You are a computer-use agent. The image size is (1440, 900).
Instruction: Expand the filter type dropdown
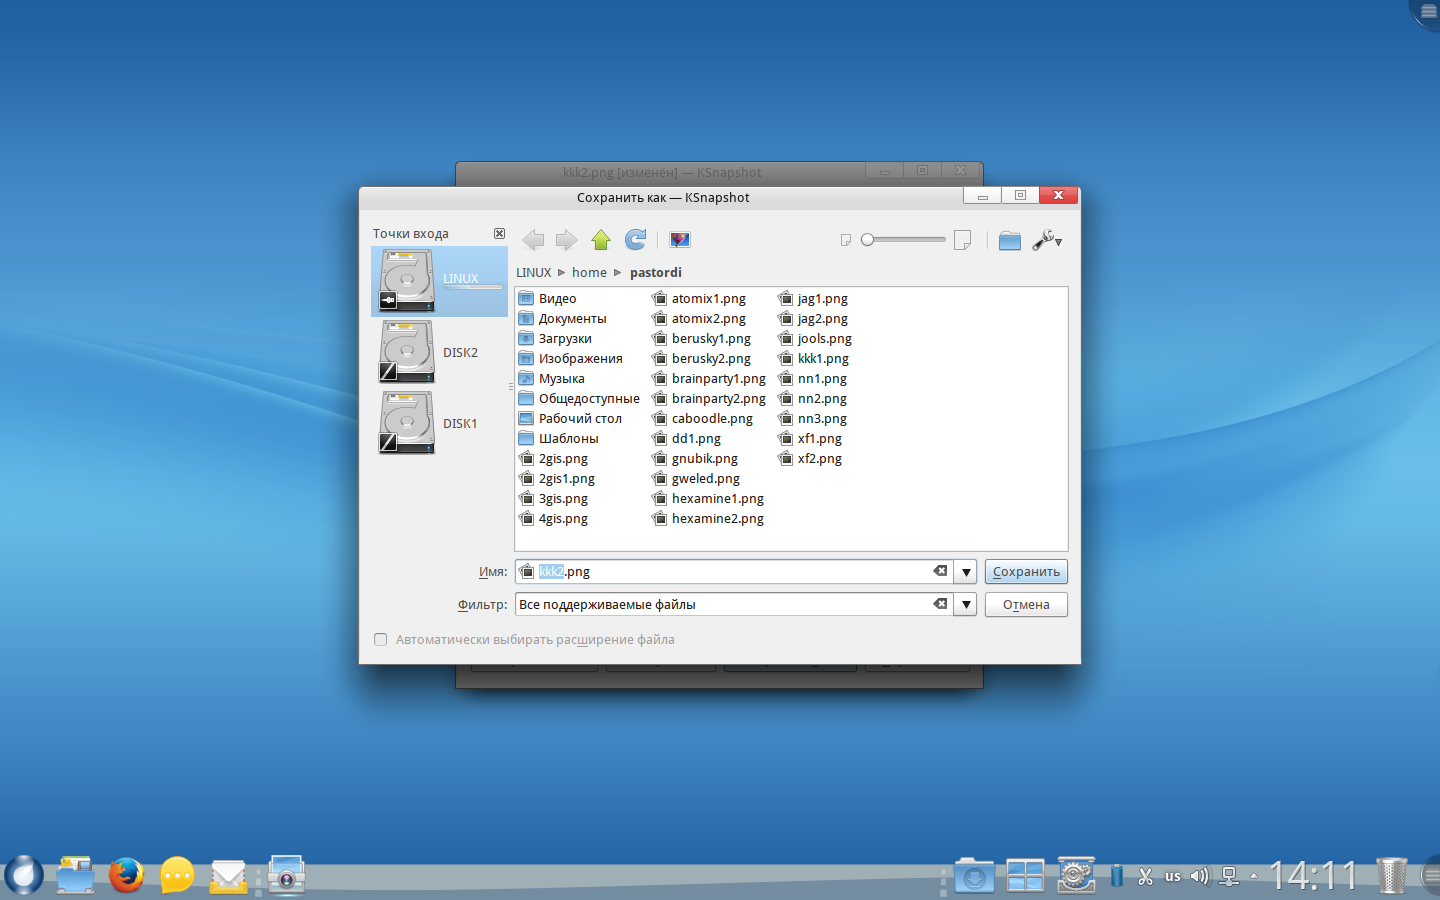tap(966, 605)
